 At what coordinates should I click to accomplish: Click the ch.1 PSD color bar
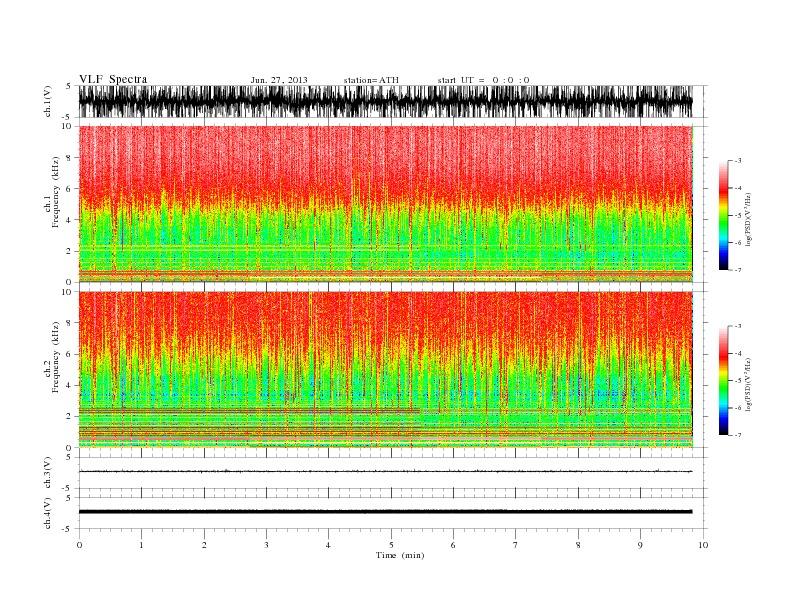click(x=724, y=216)
